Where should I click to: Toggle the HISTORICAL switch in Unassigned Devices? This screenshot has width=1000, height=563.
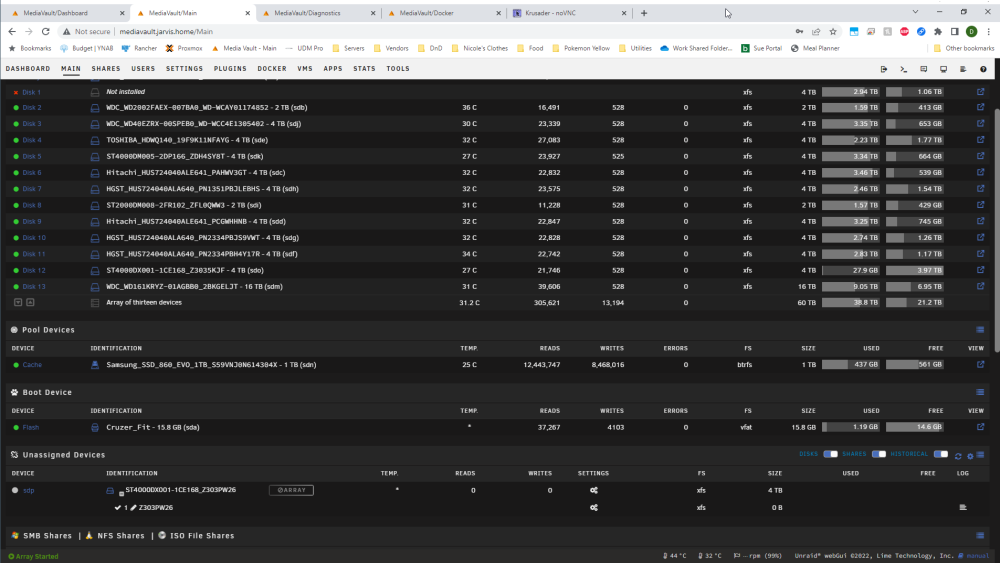[x=941, y=454]
